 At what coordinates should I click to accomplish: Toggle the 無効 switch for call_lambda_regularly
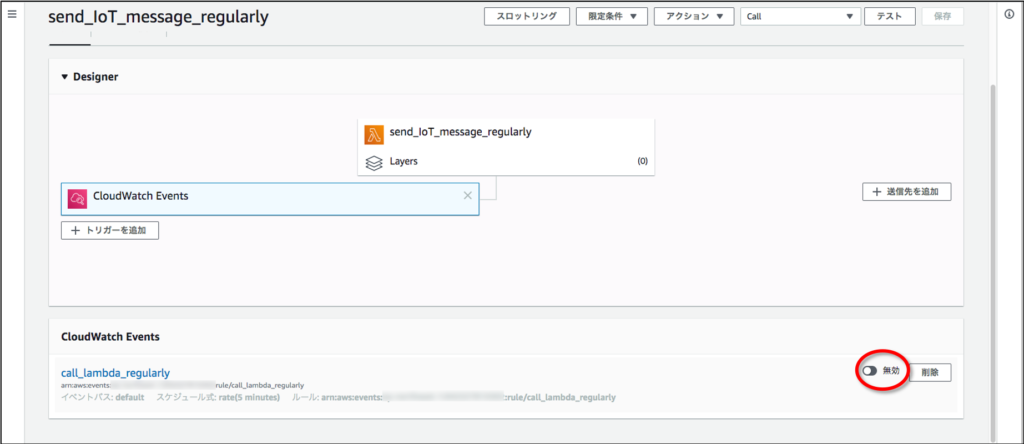[x=869, y=371]
